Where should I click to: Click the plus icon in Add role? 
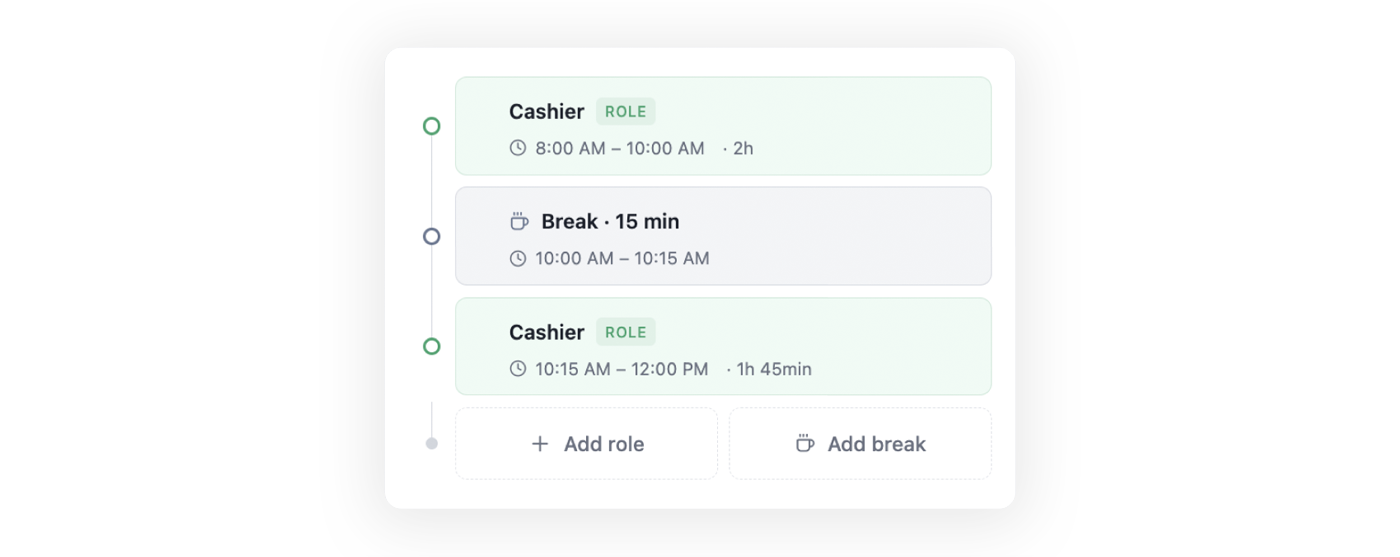[540, 444]
